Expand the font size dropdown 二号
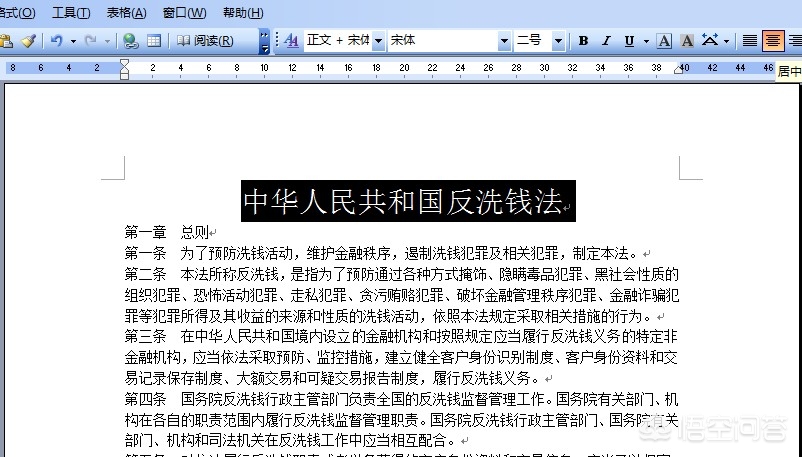 point(560,41)
